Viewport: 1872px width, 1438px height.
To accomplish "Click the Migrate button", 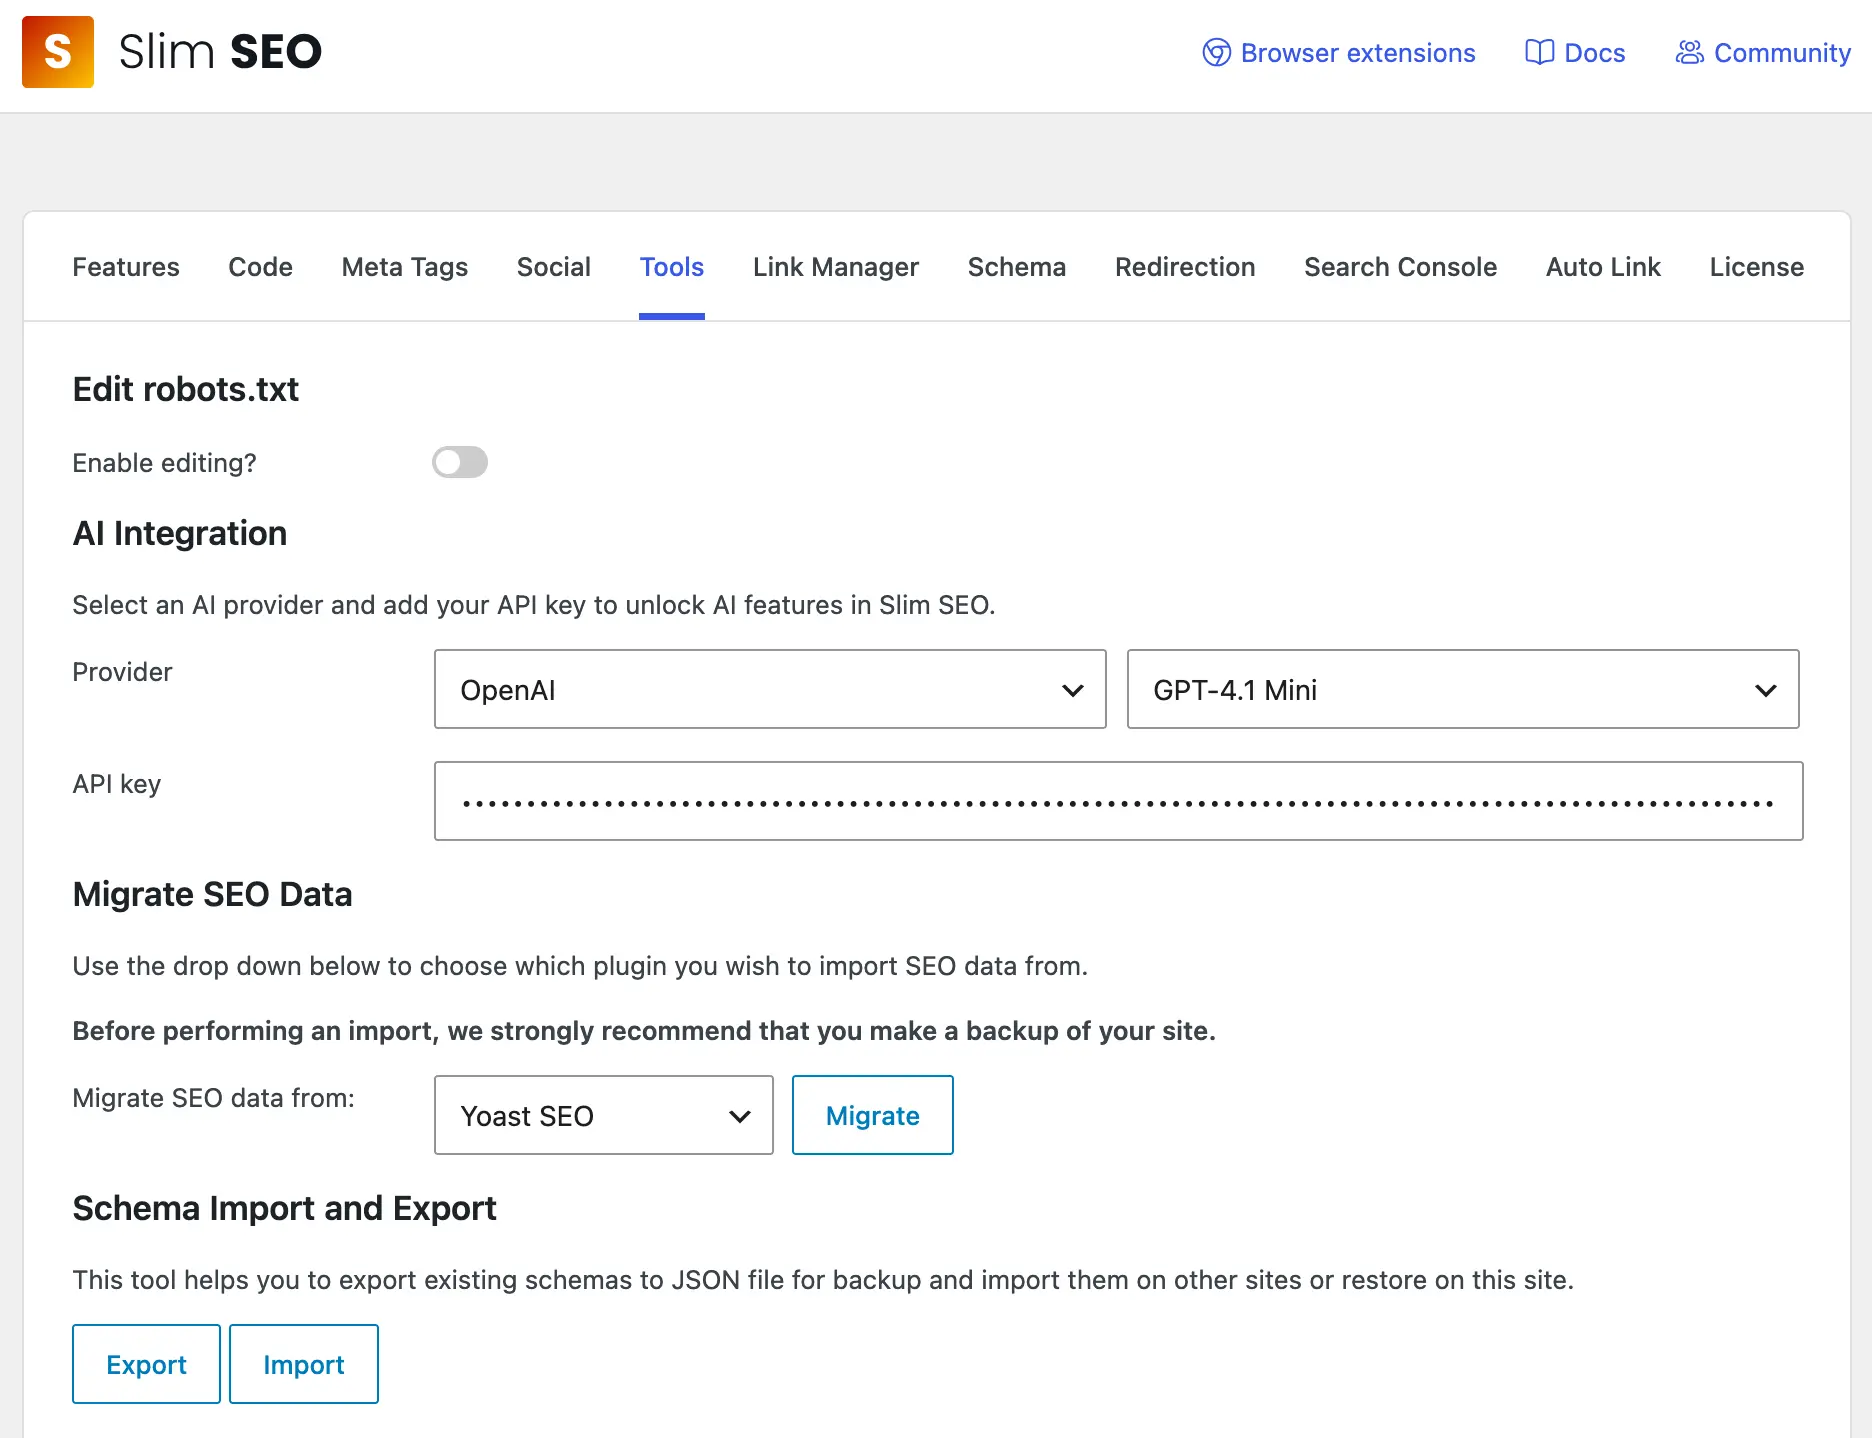I will [x=872, y=1115].
